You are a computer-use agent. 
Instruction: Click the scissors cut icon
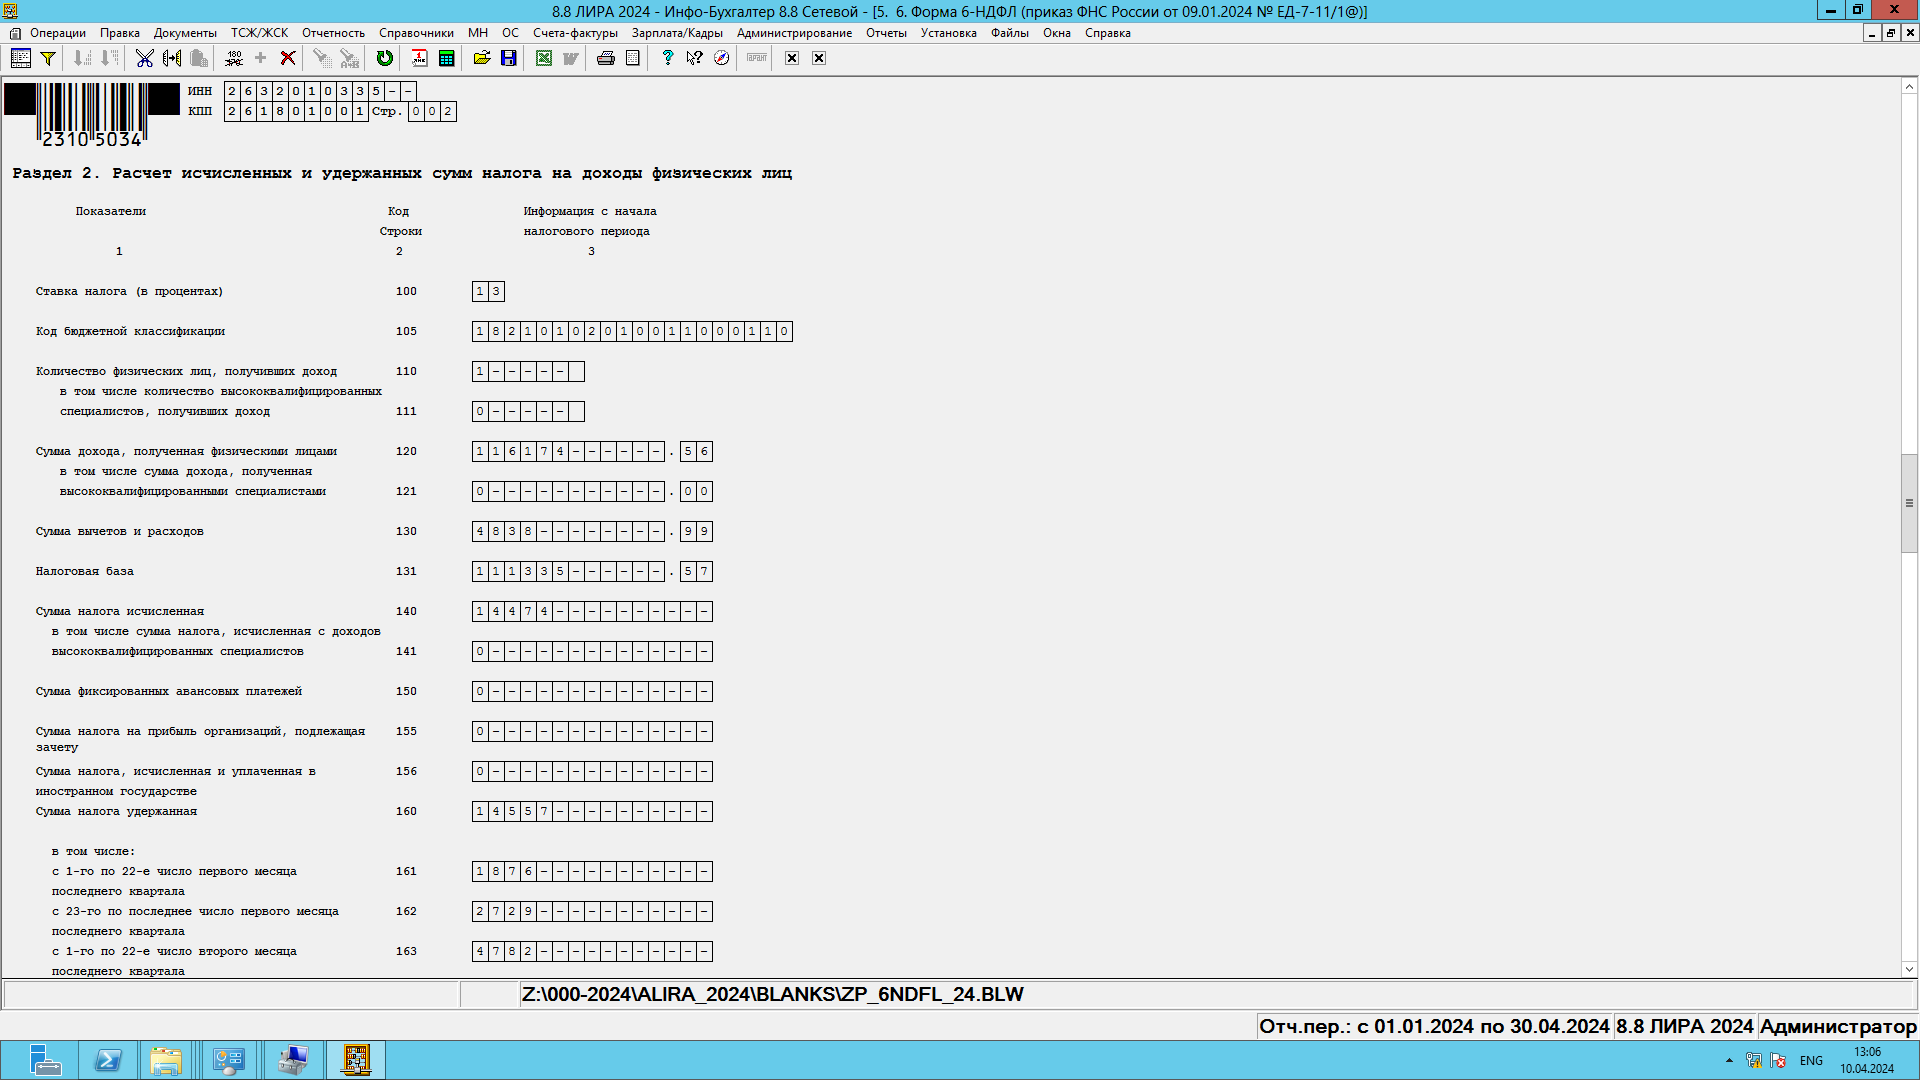coord(145,58)
